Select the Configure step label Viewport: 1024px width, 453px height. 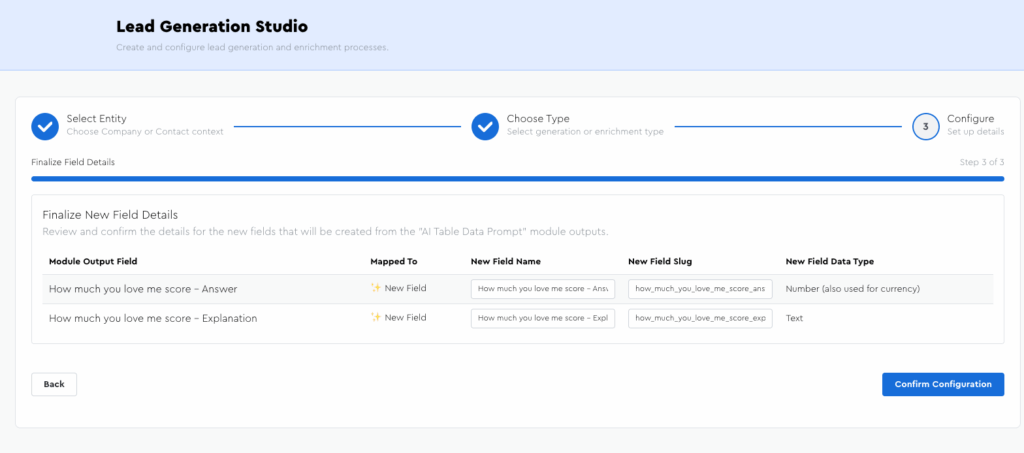click(970, 119)
